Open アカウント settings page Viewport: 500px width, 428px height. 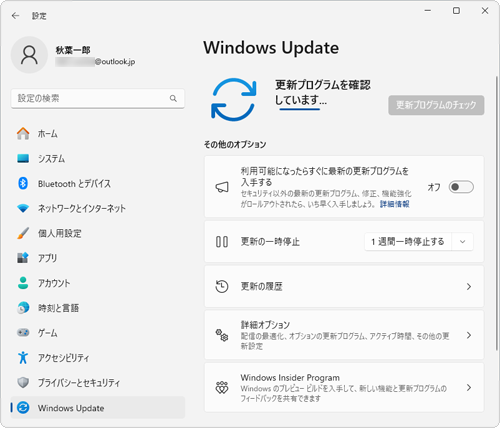coord(98,283)
